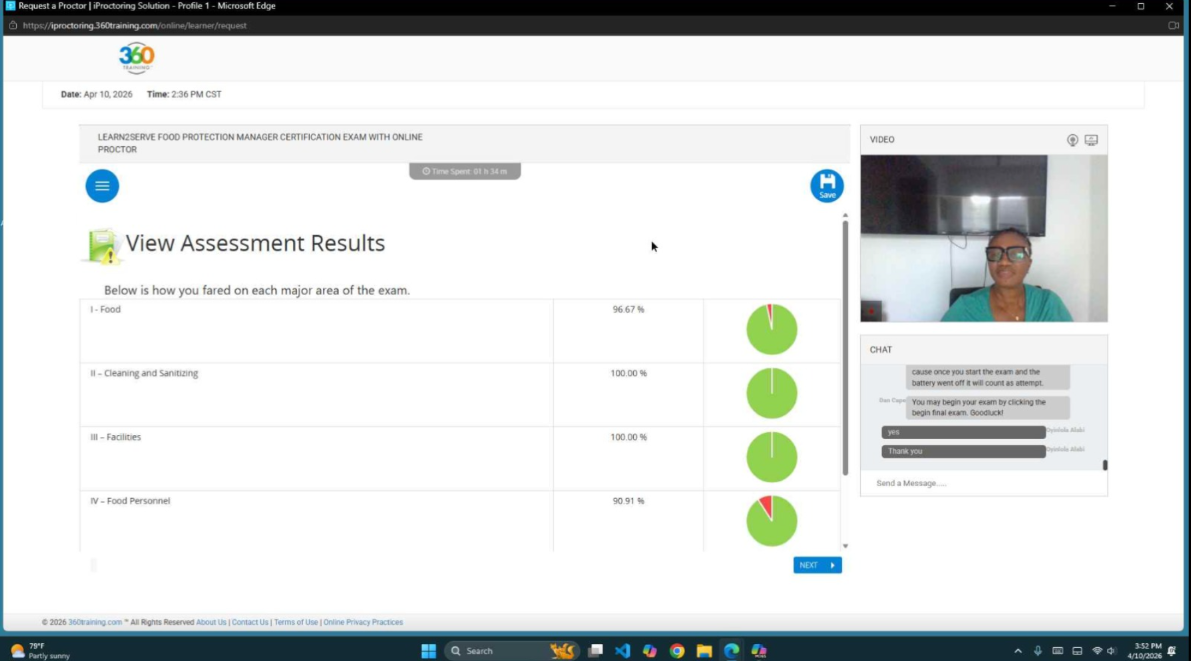Click the Time: 2:36 PM CST text

coord(184,94)
